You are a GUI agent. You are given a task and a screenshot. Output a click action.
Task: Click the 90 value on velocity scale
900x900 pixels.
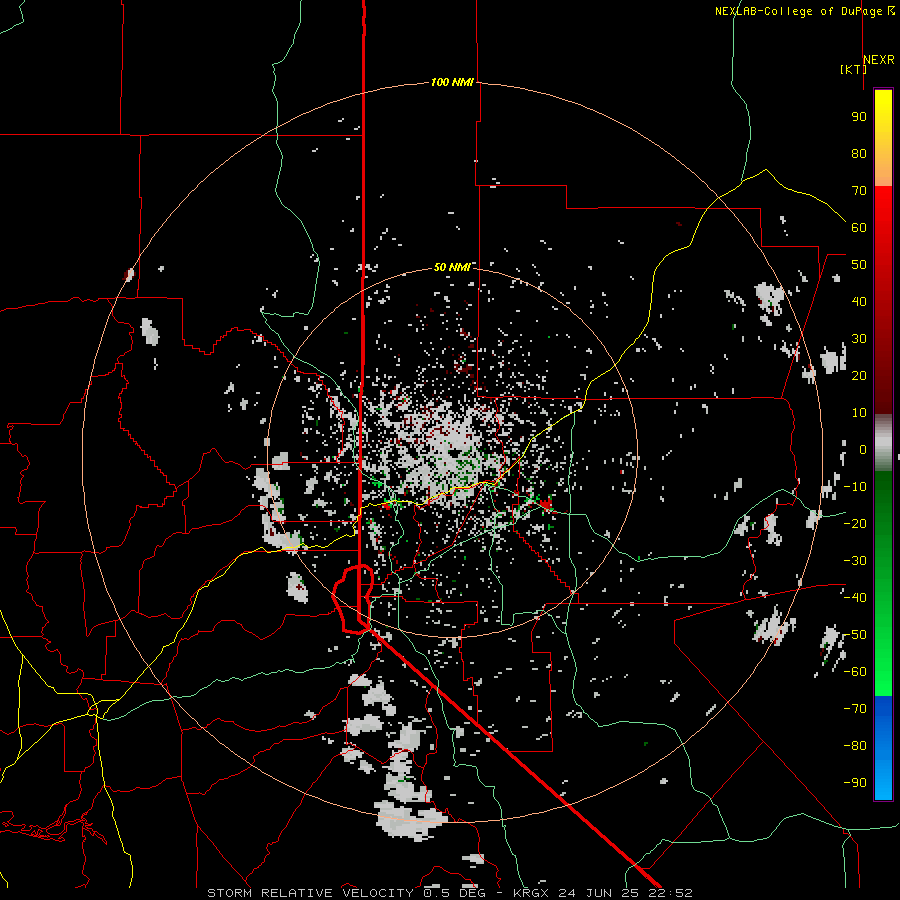(859, 117)
